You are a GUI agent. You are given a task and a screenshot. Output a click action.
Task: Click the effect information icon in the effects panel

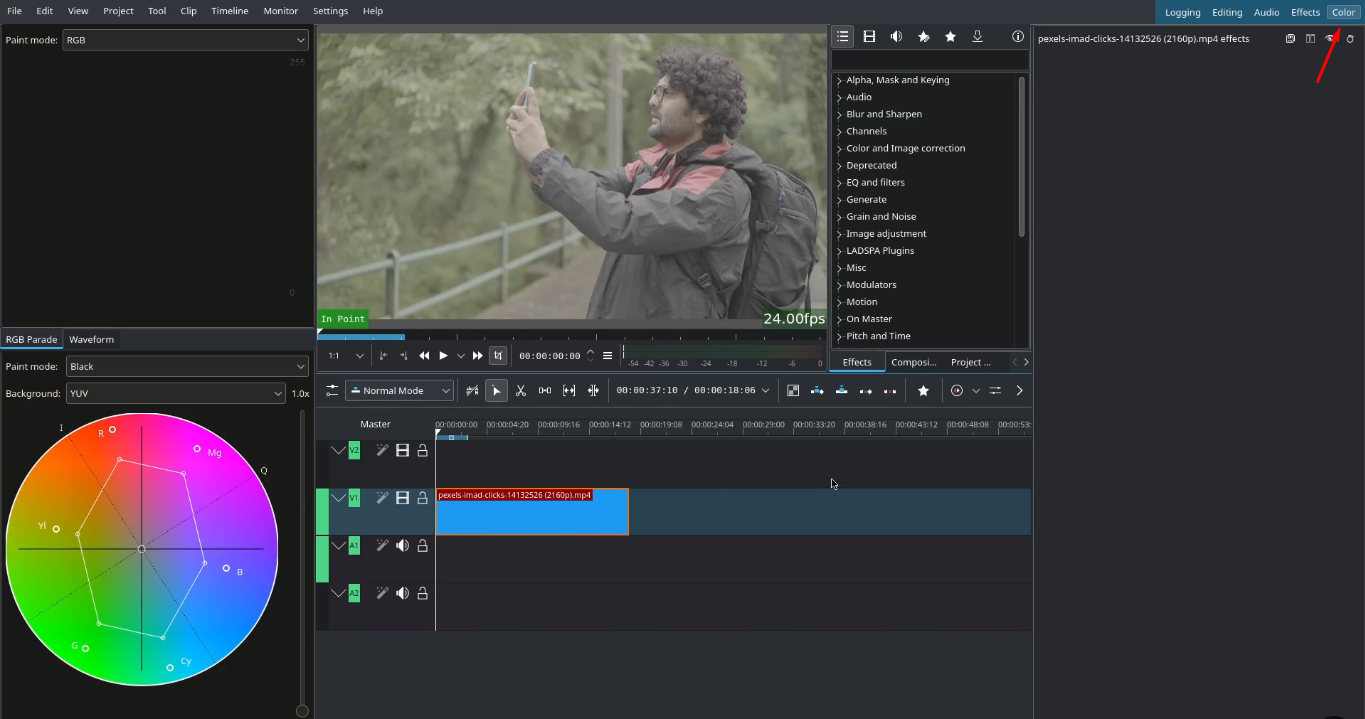[1018, 36]
